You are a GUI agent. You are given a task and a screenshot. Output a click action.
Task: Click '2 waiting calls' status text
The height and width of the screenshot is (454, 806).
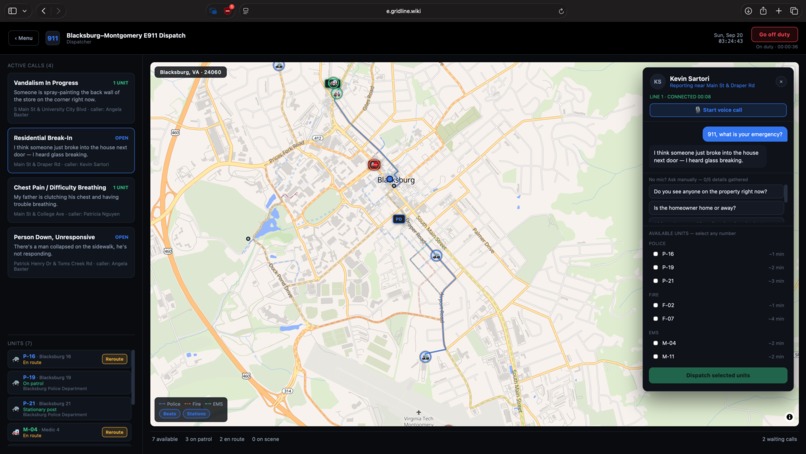pyautogui.click(x=779, y=439)
